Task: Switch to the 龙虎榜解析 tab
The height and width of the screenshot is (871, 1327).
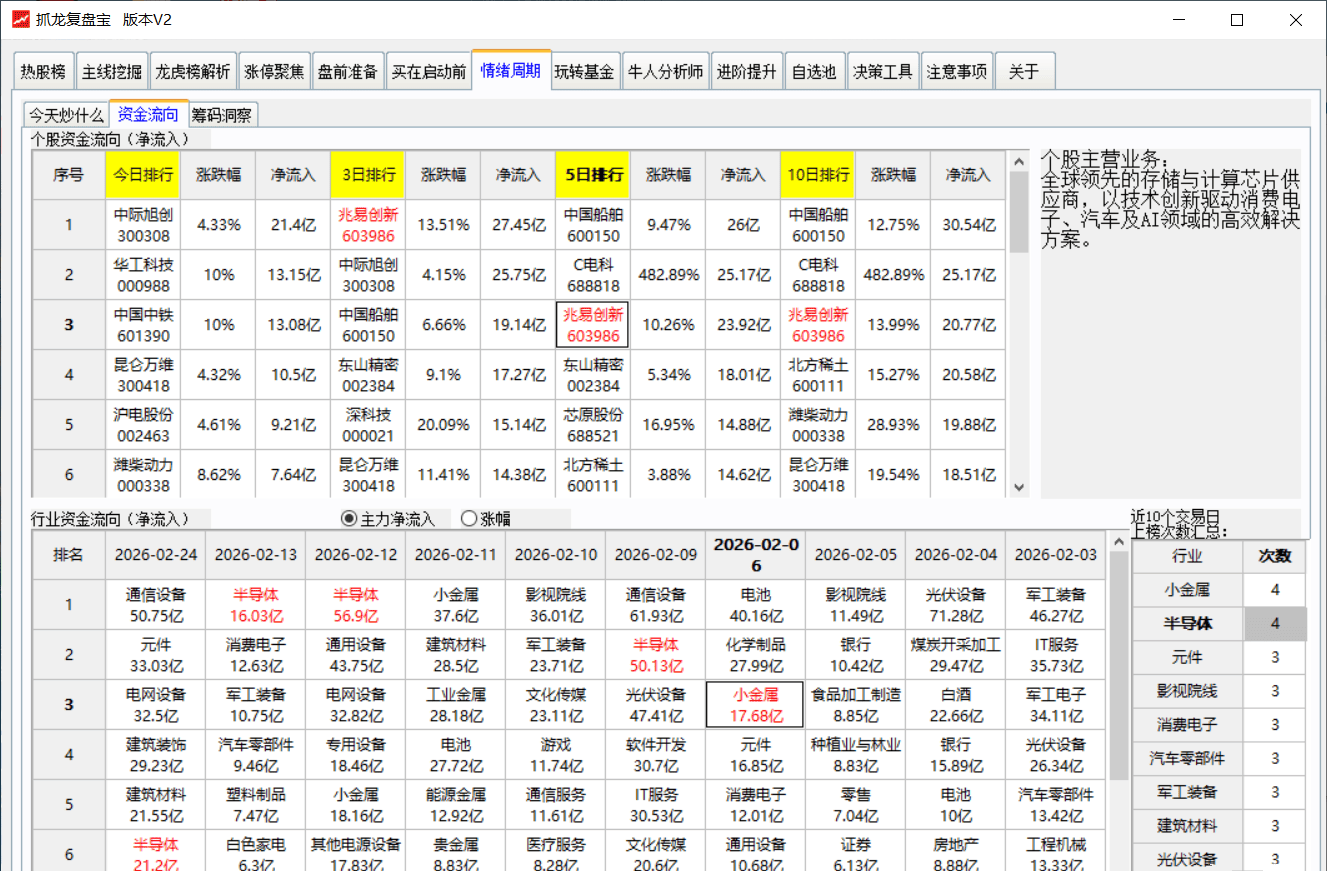Action: [193, 72]
